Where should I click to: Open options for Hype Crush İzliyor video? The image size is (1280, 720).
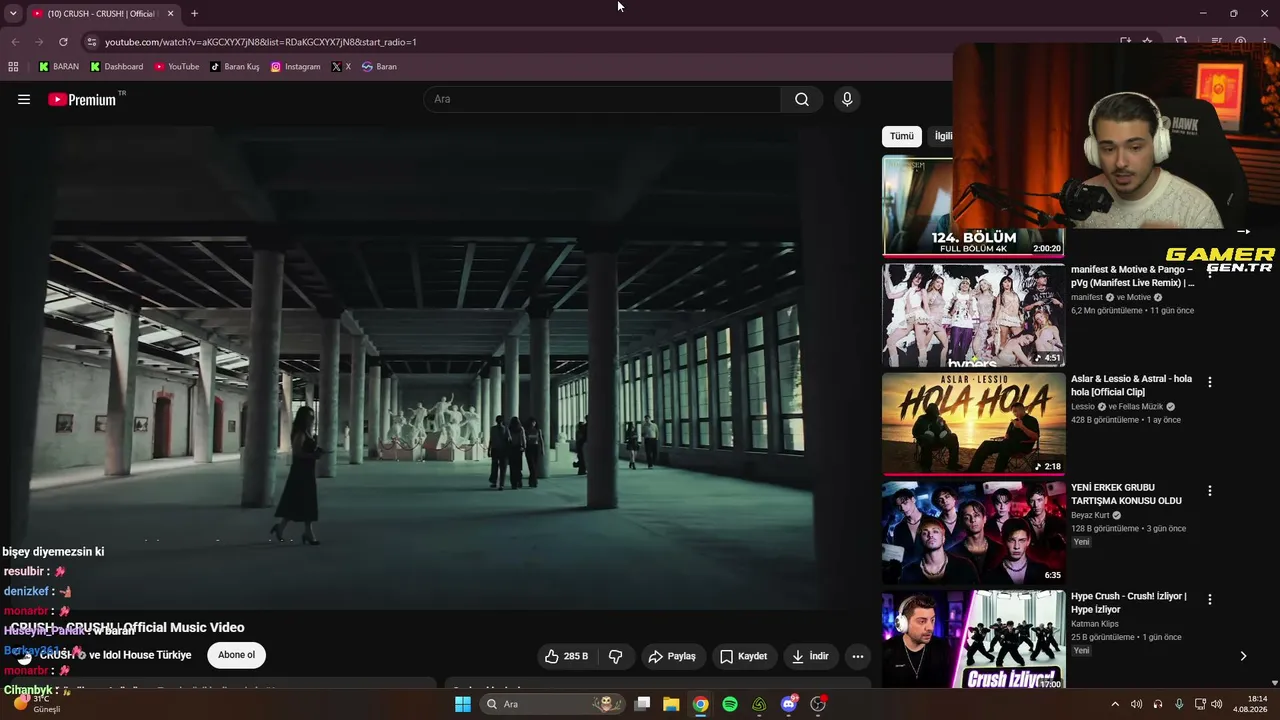point(1210,599)
